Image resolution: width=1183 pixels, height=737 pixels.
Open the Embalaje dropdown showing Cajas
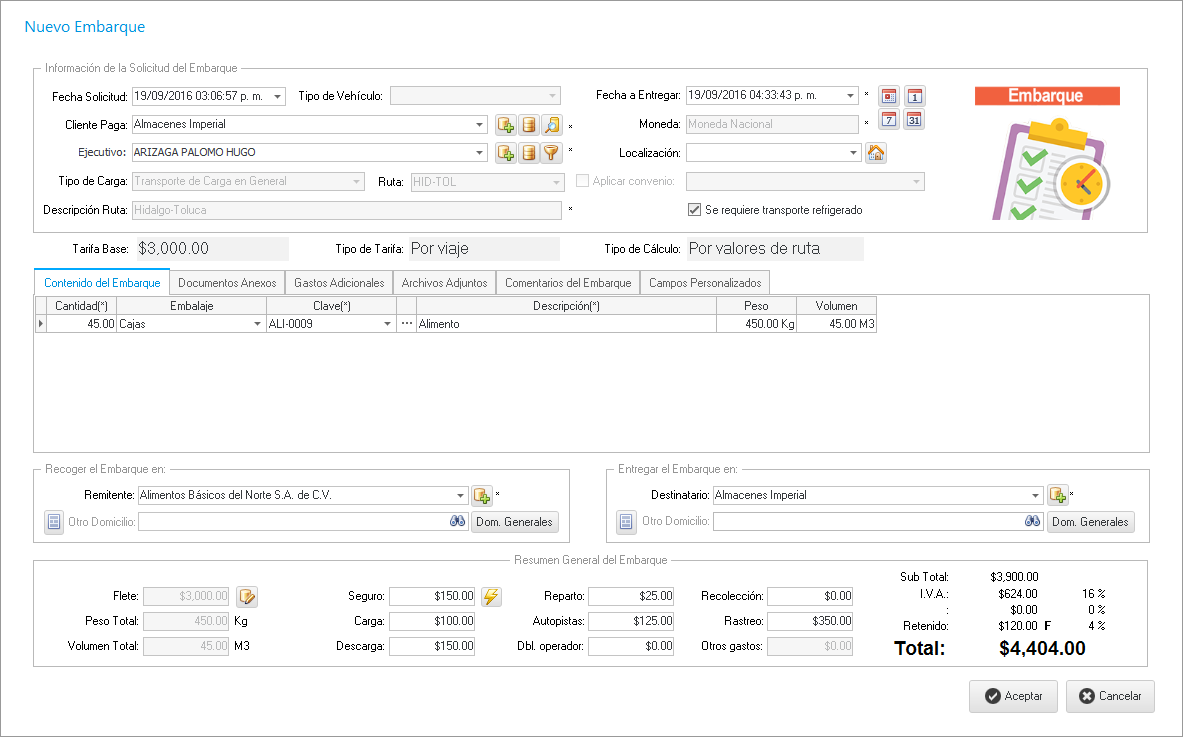[257, 324]
